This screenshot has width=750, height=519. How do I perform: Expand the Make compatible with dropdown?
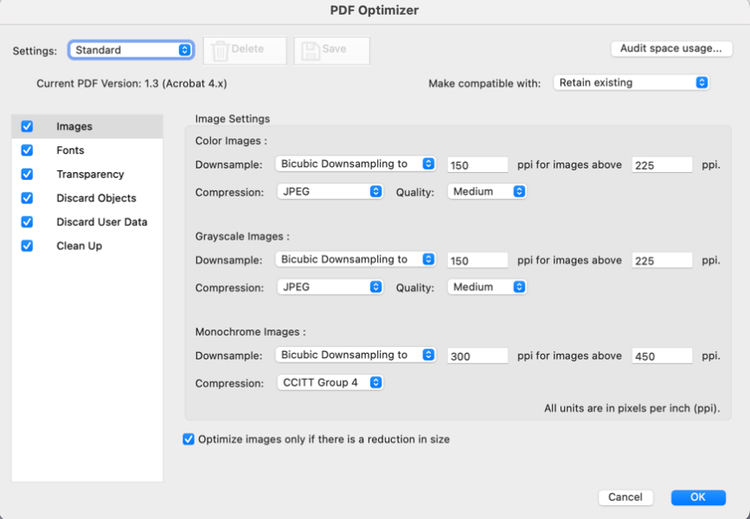point(631,83)
